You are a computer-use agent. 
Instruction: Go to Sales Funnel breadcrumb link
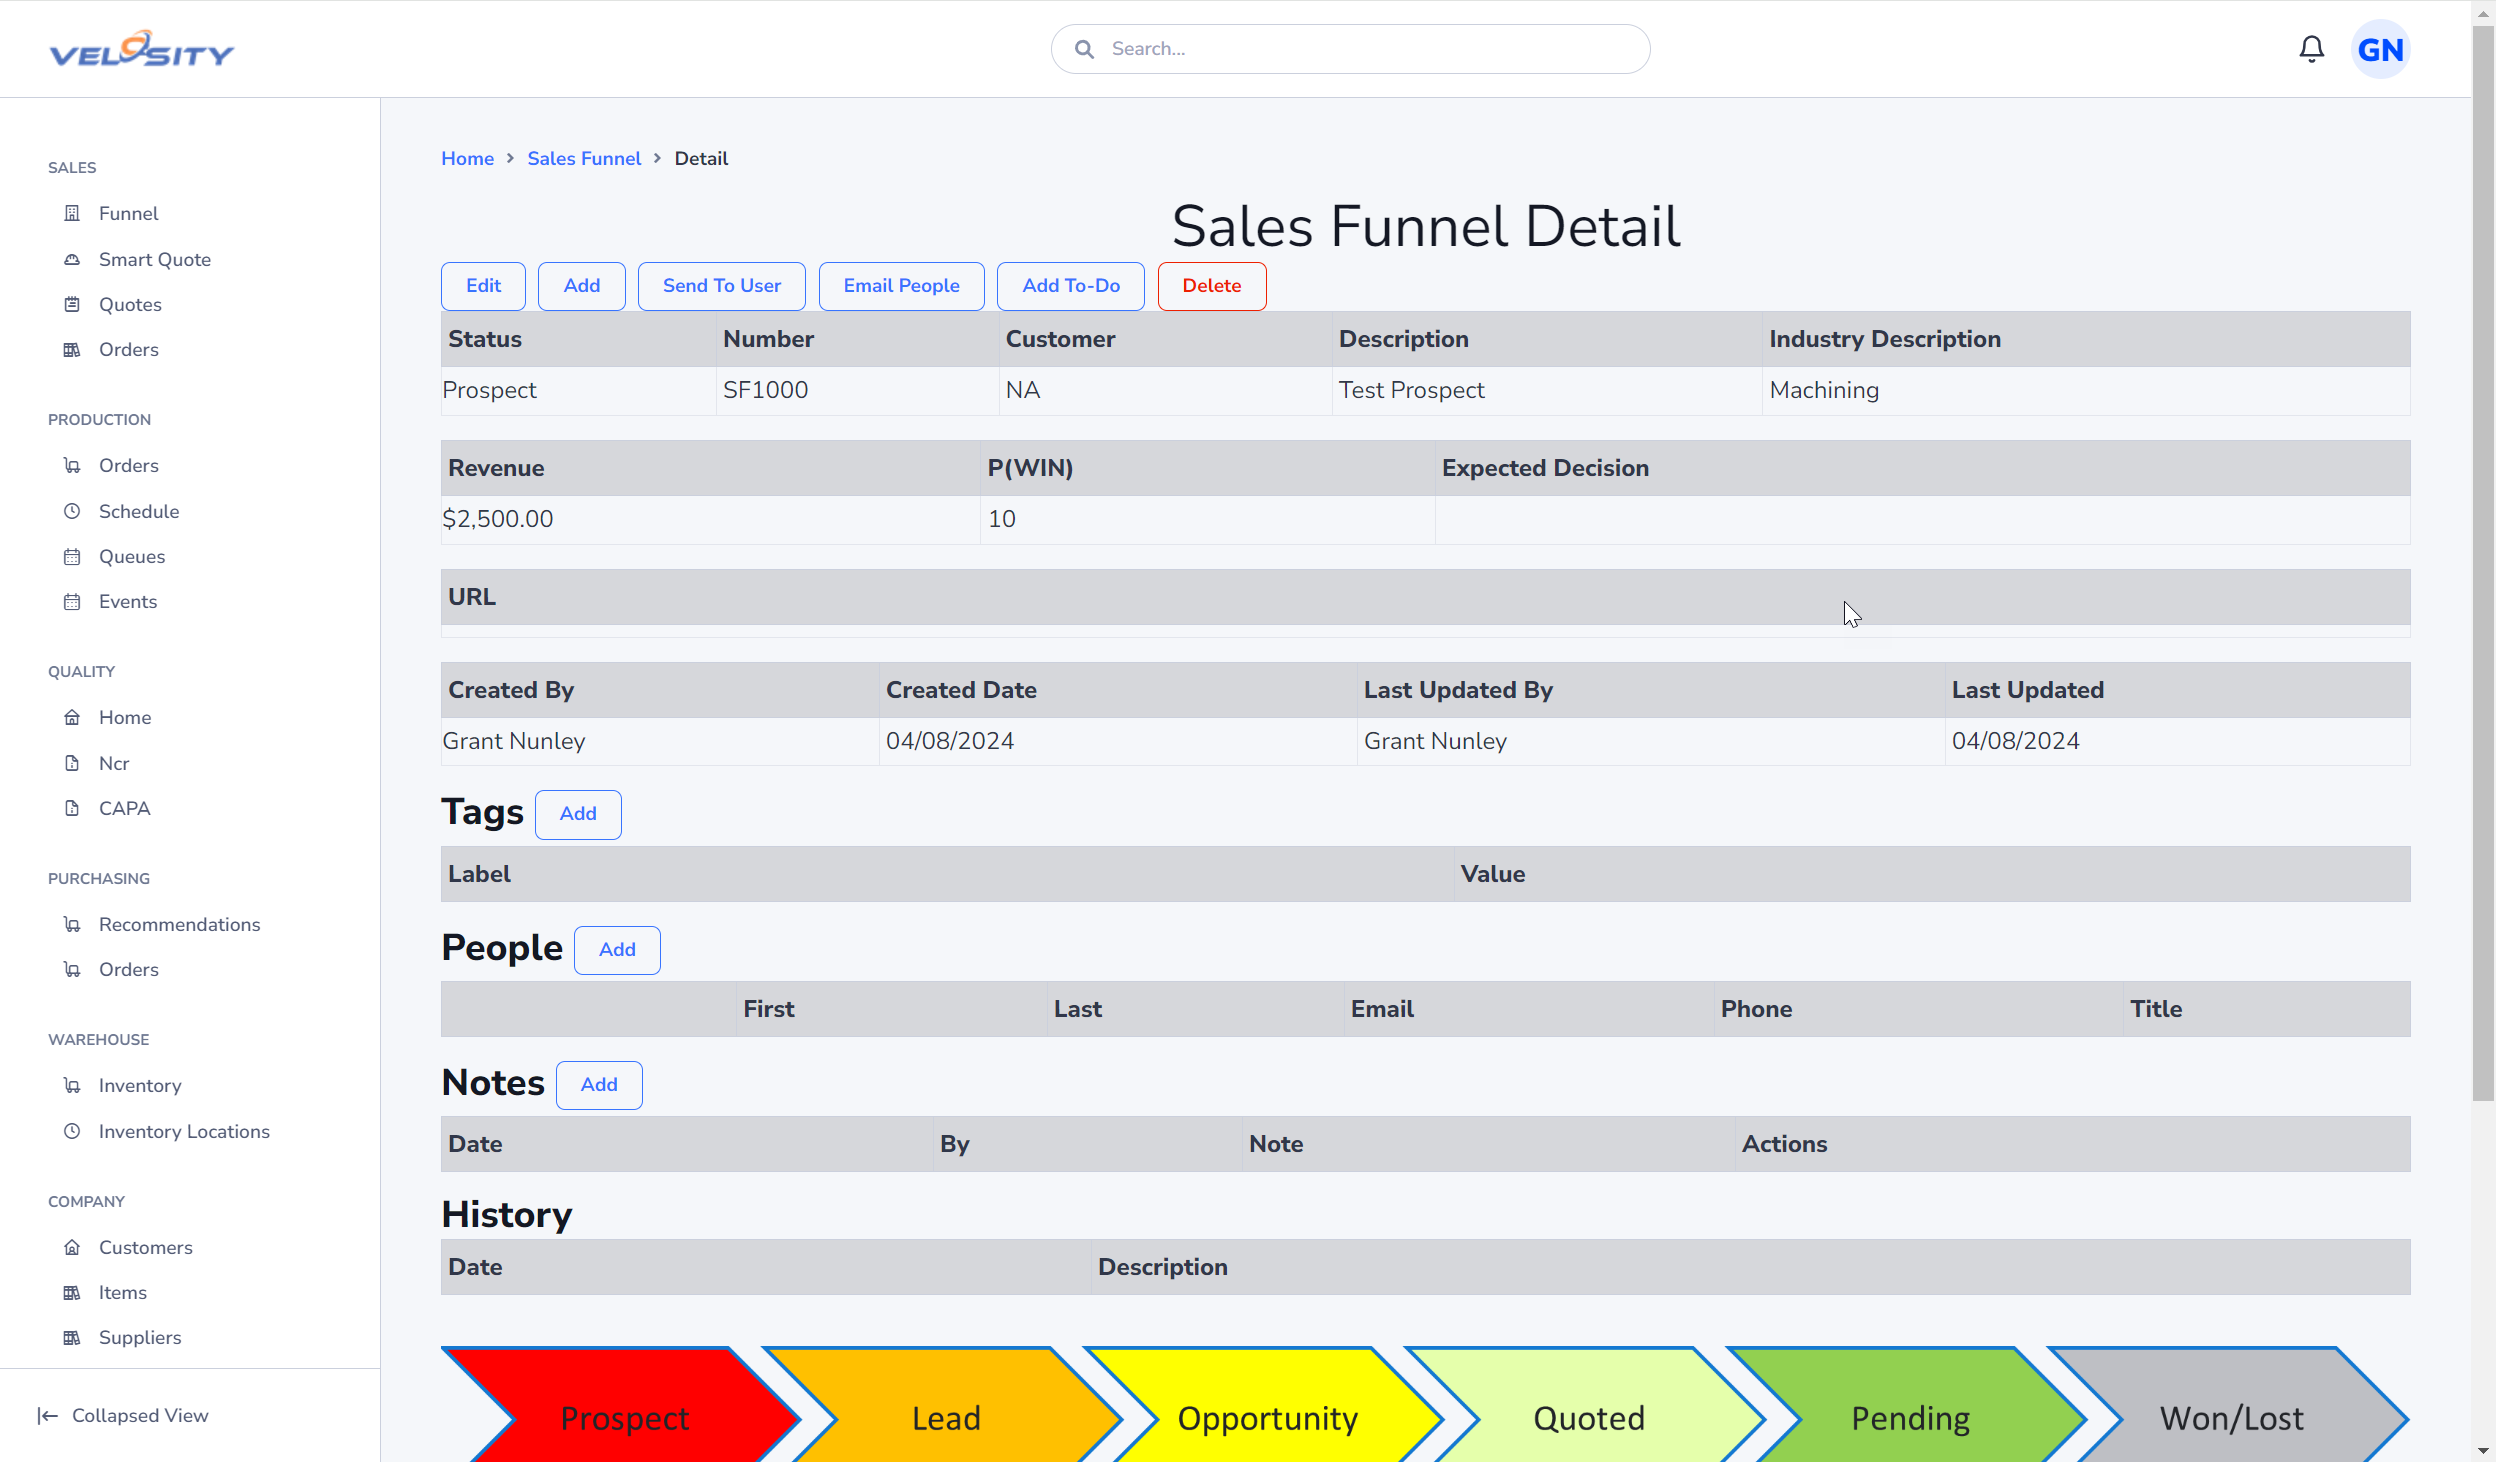click(584, 158)
